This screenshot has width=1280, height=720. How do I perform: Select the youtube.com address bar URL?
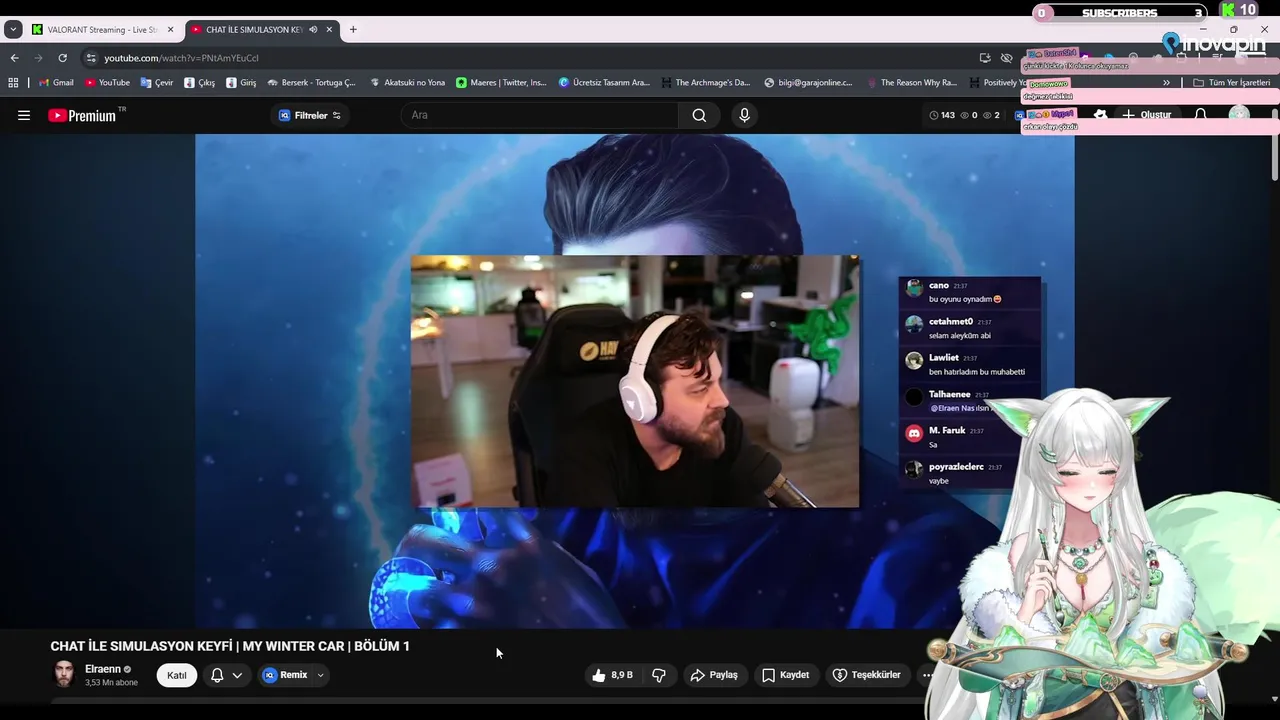[x=181, y=58]
